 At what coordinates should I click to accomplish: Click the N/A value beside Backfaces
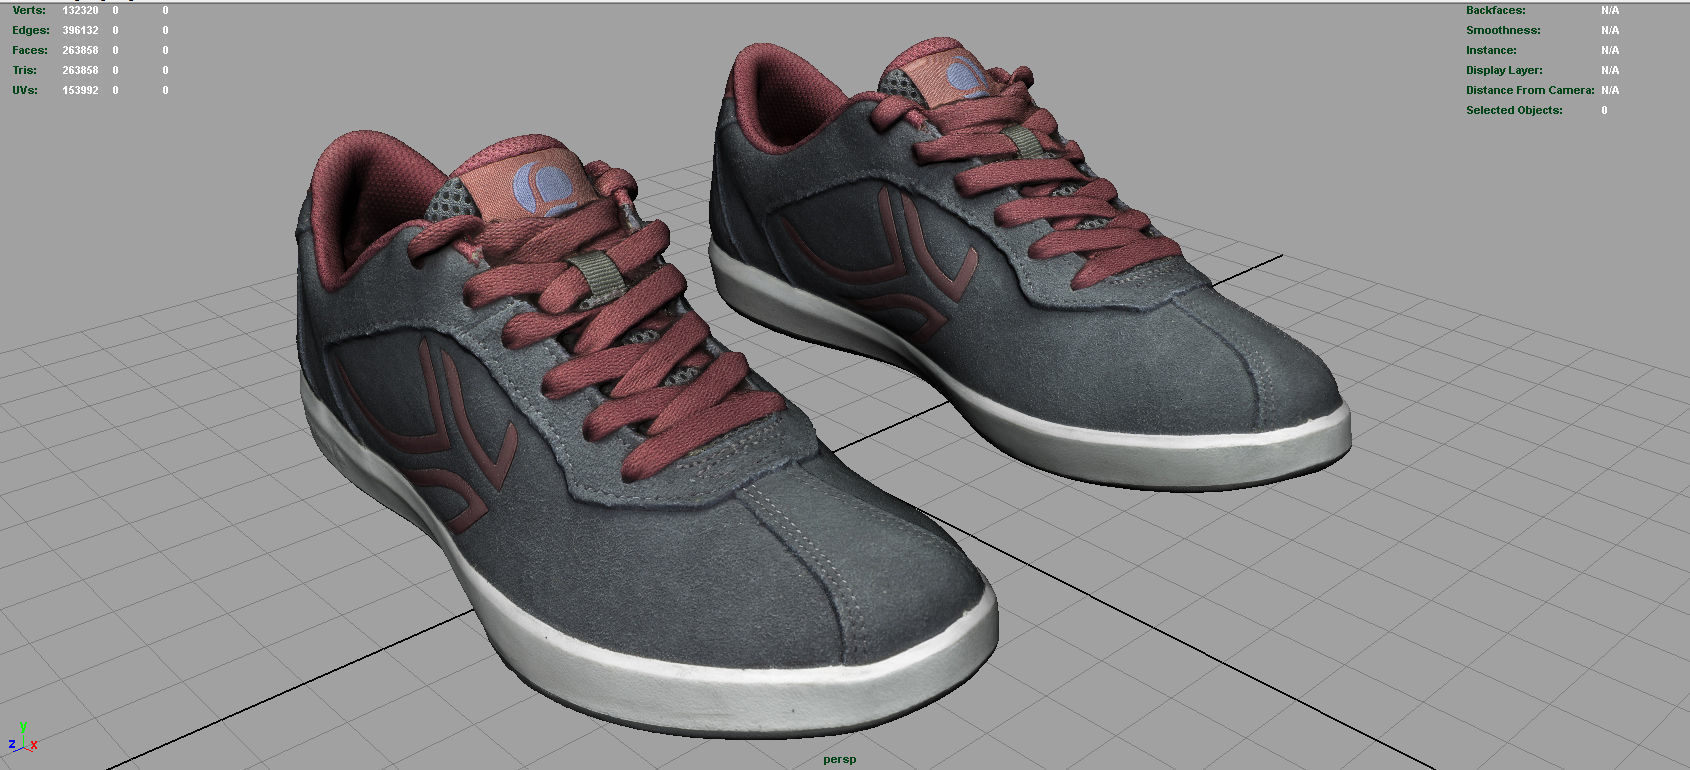[1610, 10]
